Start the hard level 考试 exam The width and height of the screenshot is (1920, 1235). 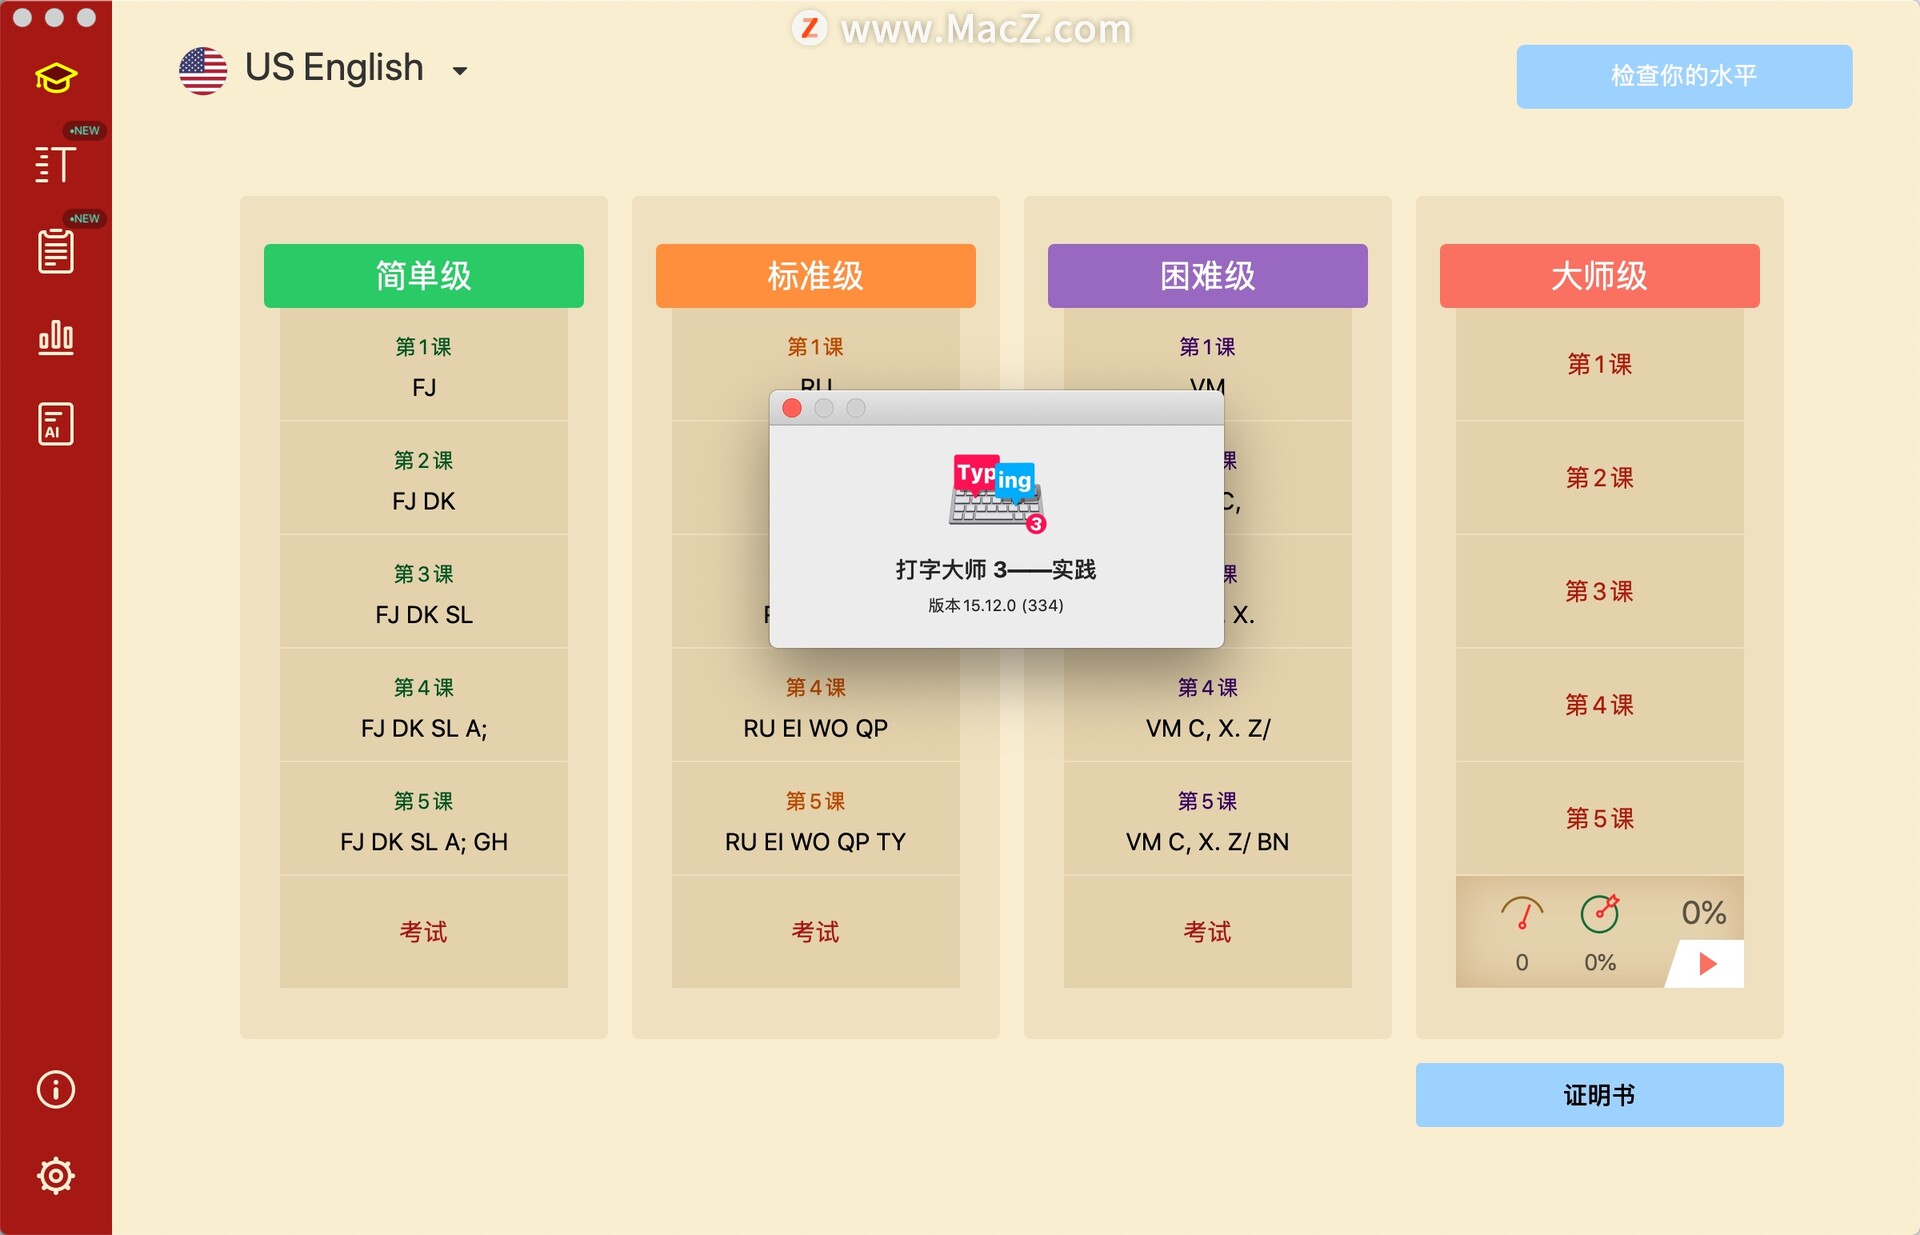pos(1208,932)
